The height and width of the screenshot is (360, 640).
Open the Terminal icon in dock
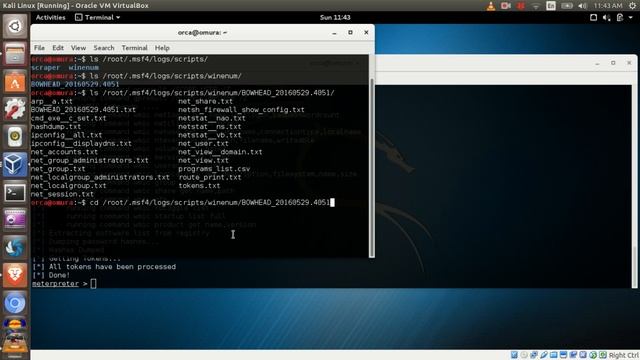tap(15, 193)
